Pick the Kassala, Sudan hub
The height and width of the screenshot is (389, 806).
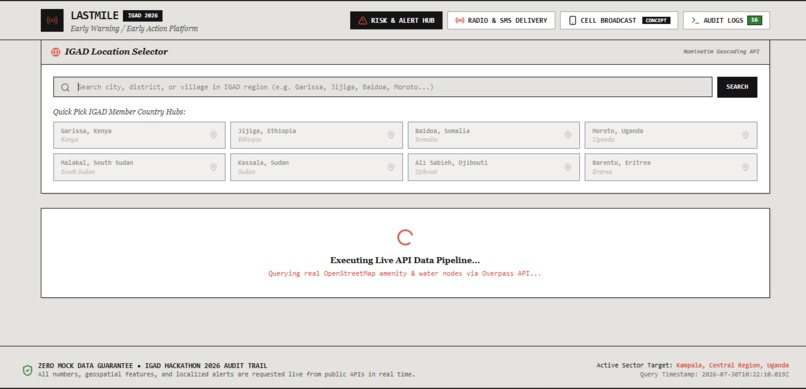pyautogui.click(x=316, y=167)
